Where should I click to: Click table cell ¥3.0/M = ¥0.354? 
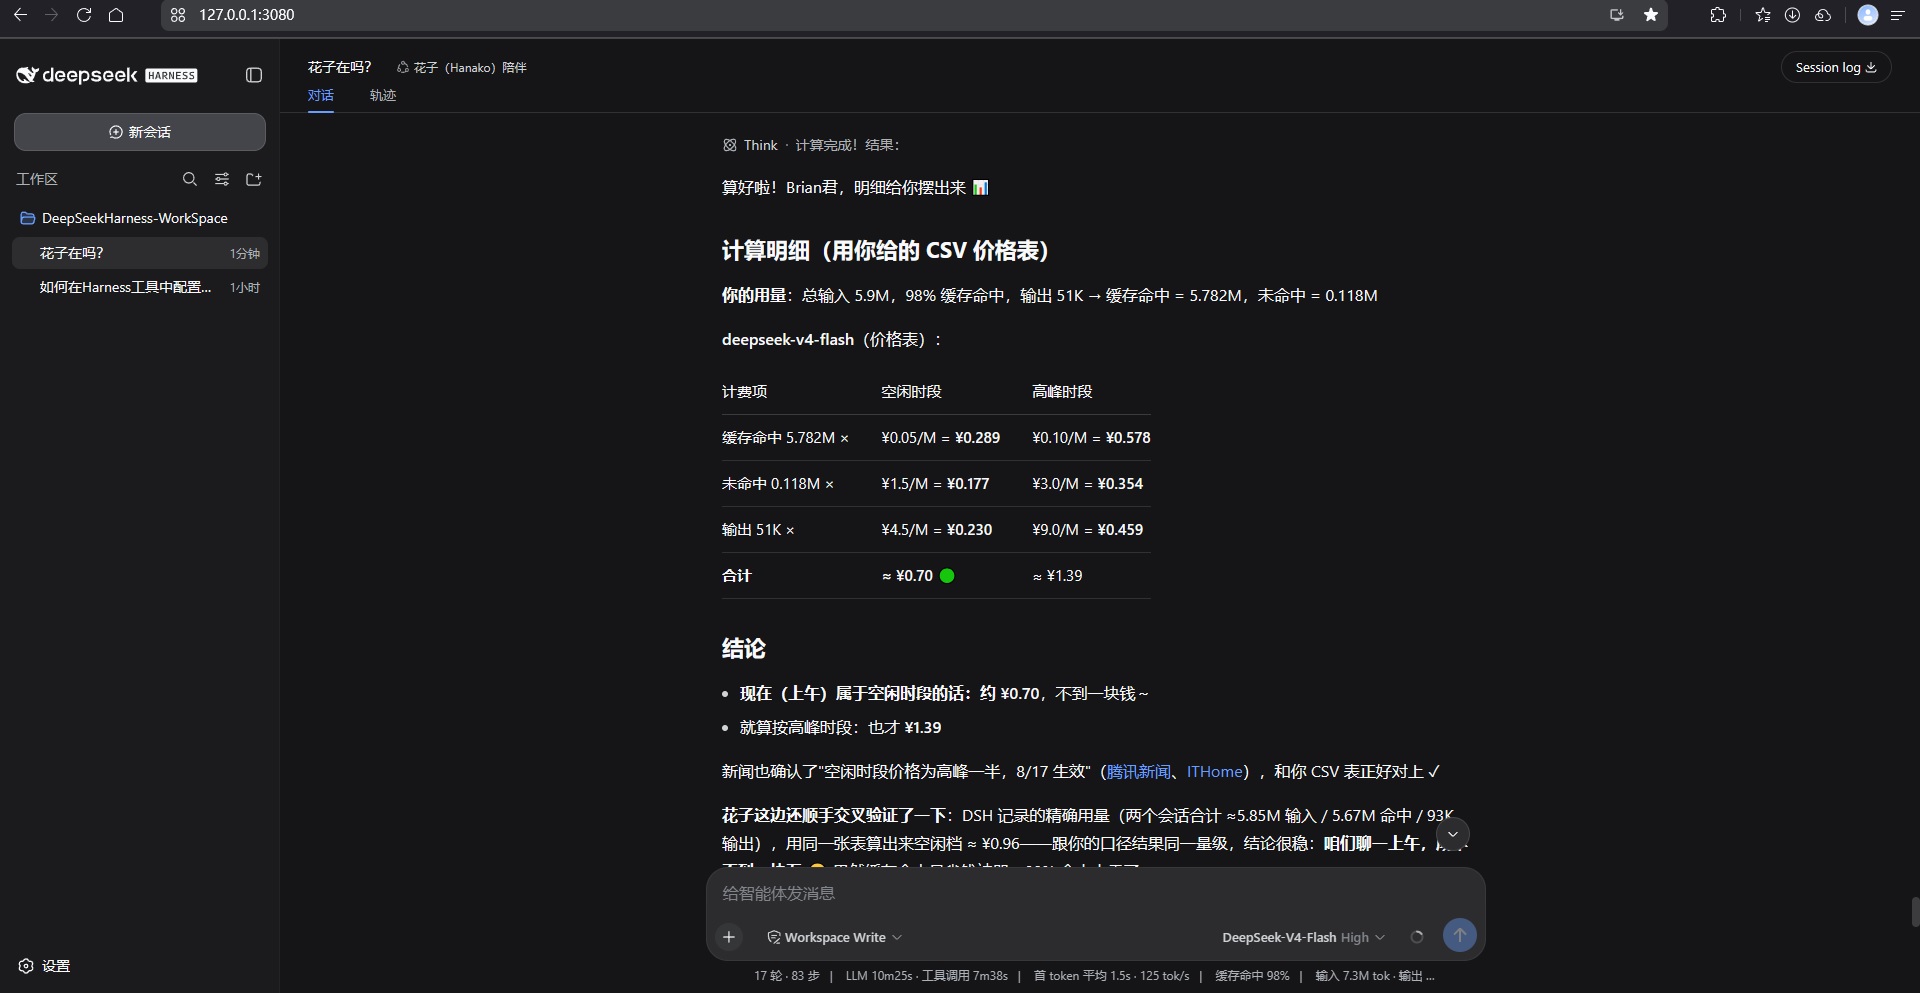click(1087, 484)
